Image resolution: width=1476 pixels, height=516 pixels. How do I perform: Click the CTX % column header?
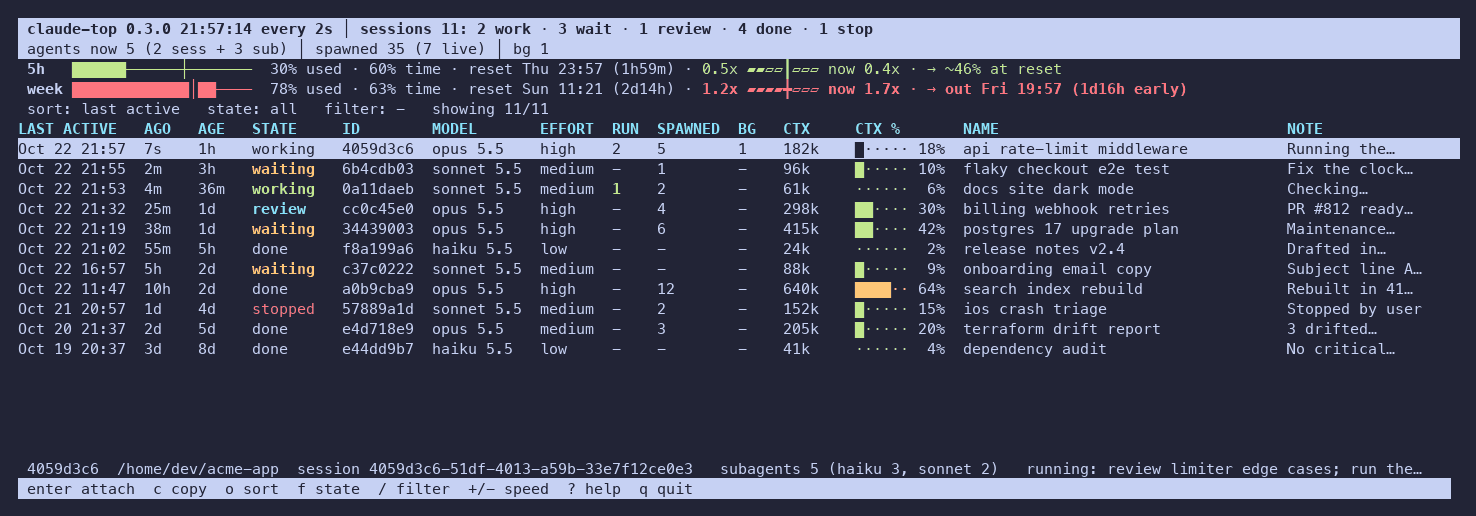[877, 129]
